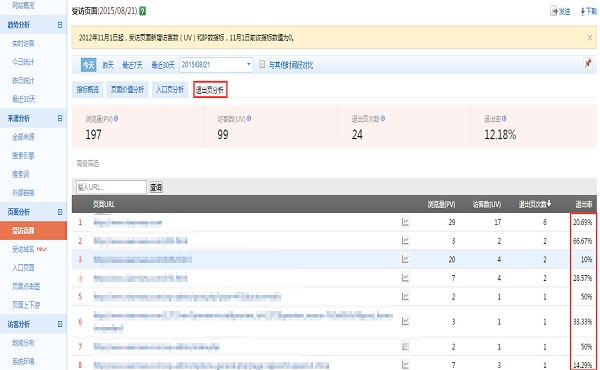Select 最近7天 in the date bar
600x370 pixels.
point(132,65)
